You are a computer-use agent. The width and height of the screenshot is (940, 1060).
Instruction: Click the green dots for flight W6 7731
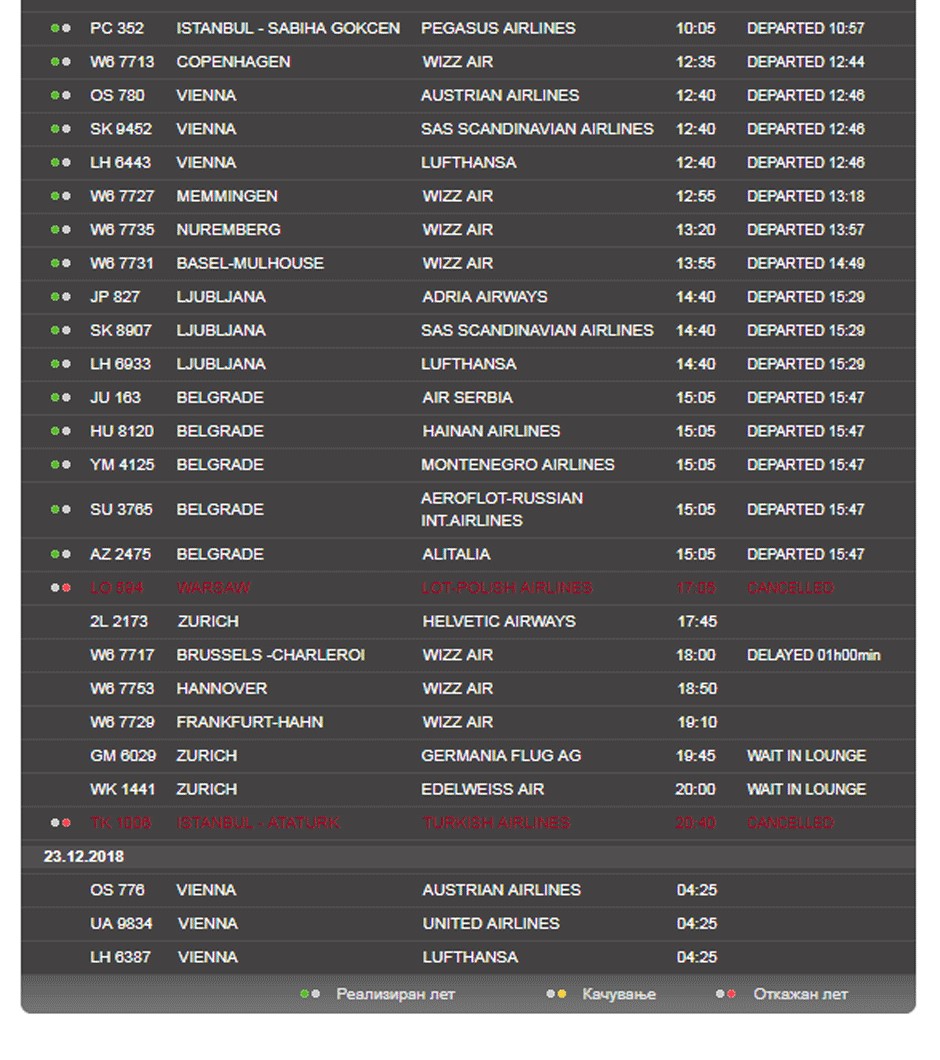tap(61, 263)
